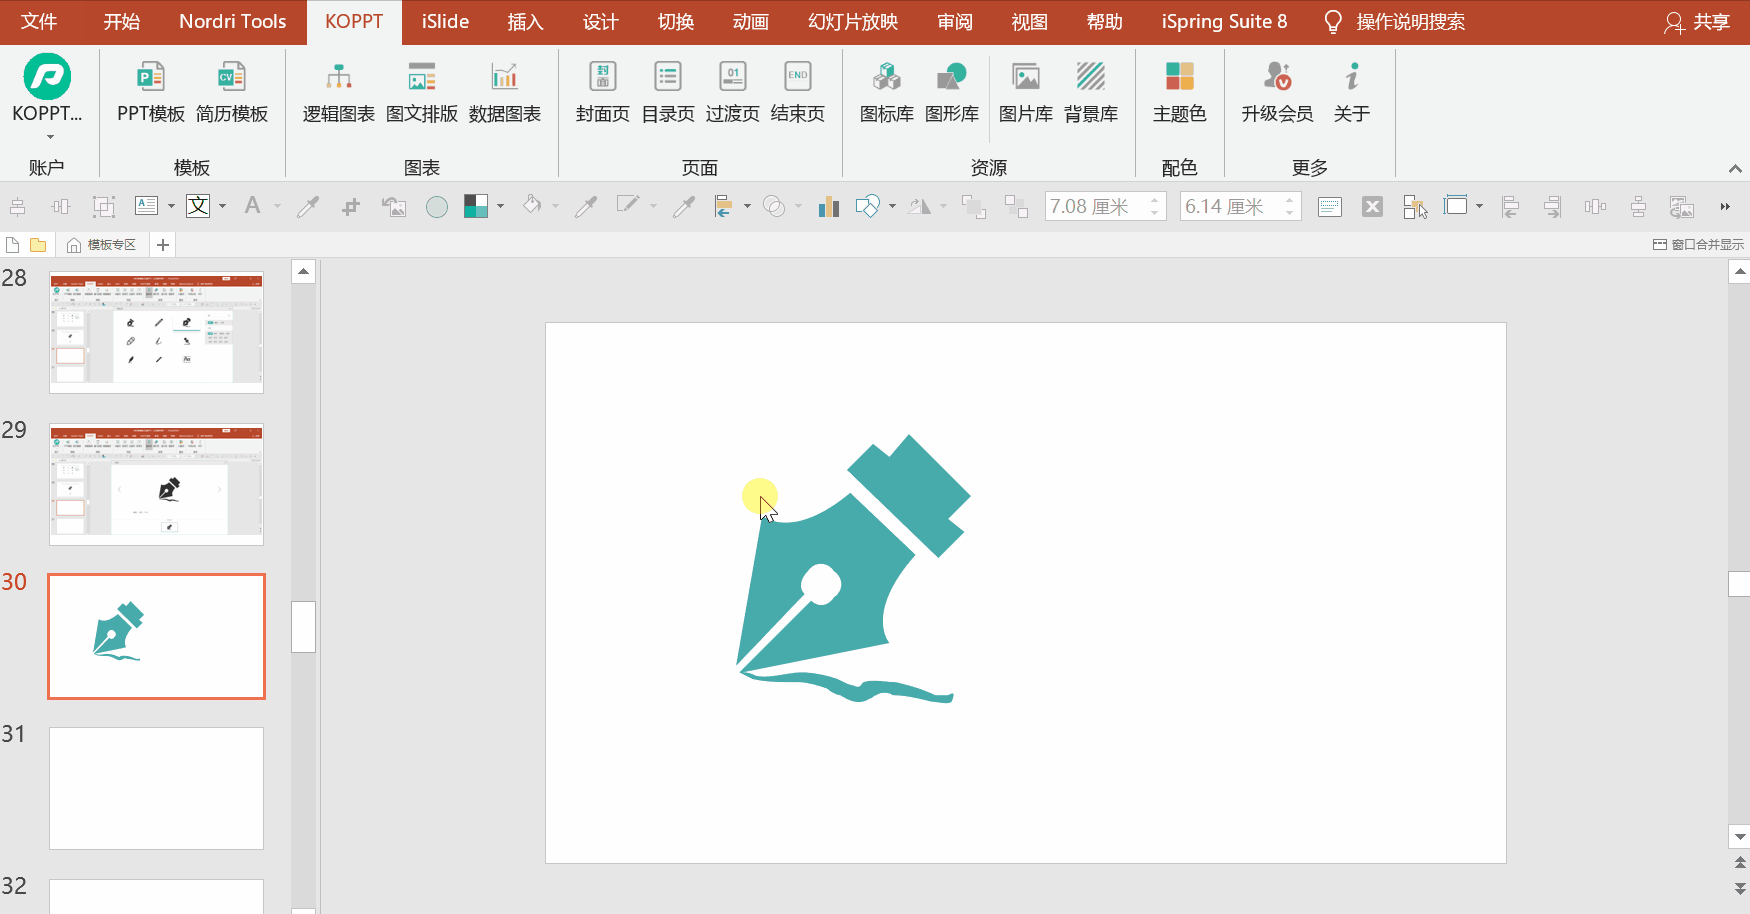Open the shapes tool dropdown arrow
This screenshot has height=914, width=1750.
[x=892, y=207]
